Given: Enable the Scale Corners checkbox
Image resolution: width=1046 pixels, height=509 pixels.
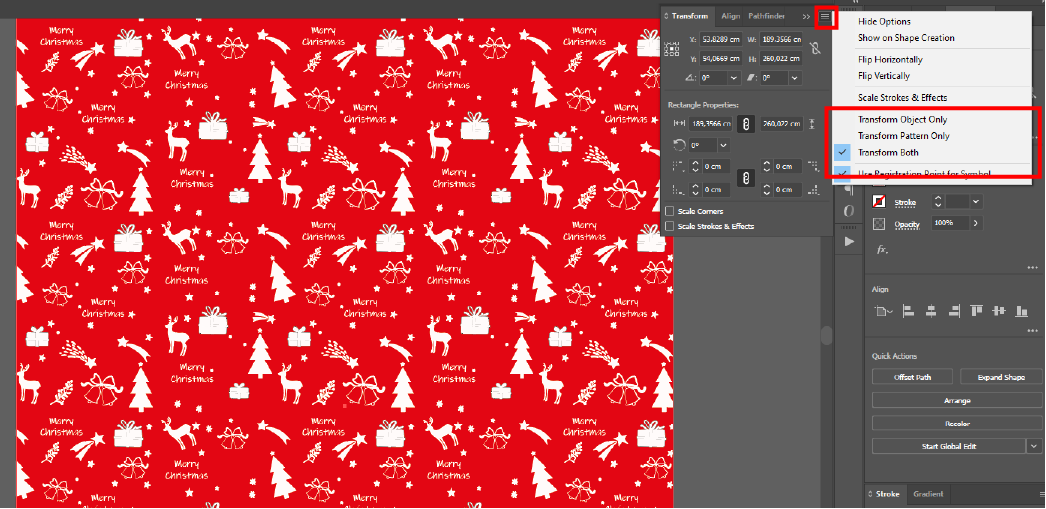Looking at the screenshot, I should 670,211.
